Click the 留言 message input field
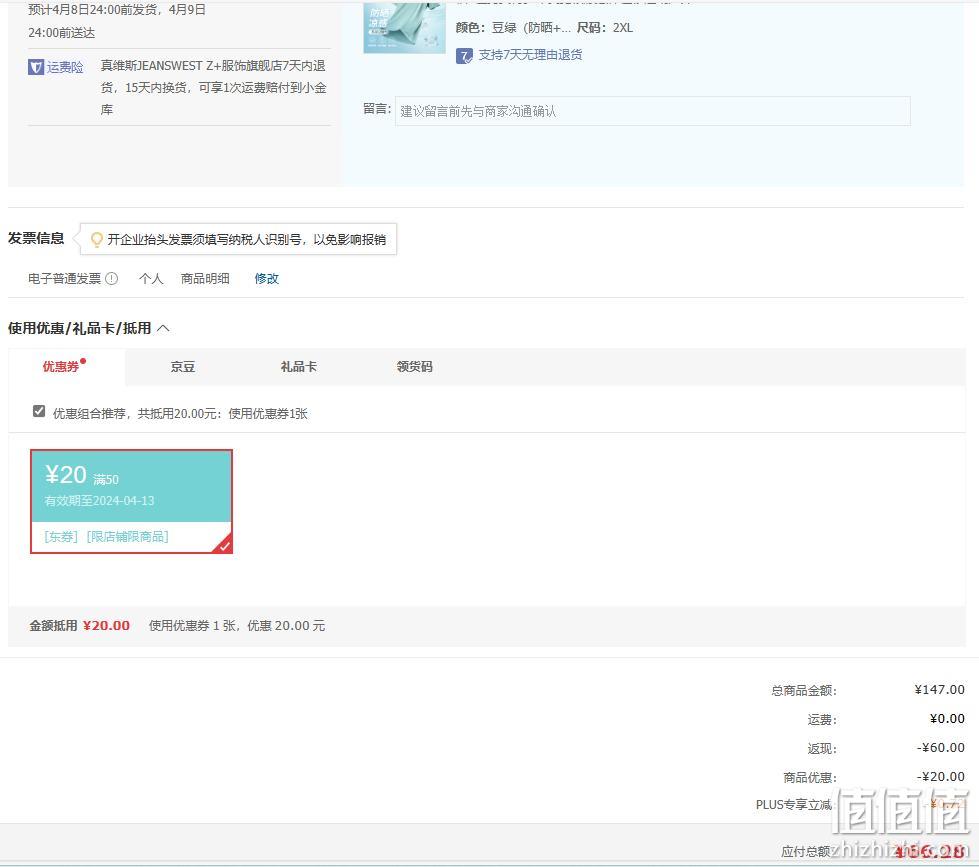The height and width of the screenshot is (867, 979). pos(652,111)
